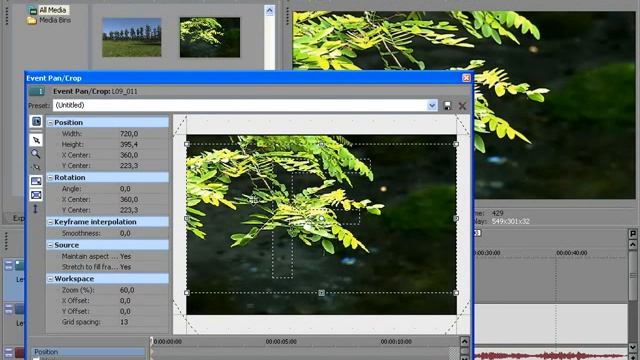Toggle Size About Center icon
640x360 pixels.
36,195
